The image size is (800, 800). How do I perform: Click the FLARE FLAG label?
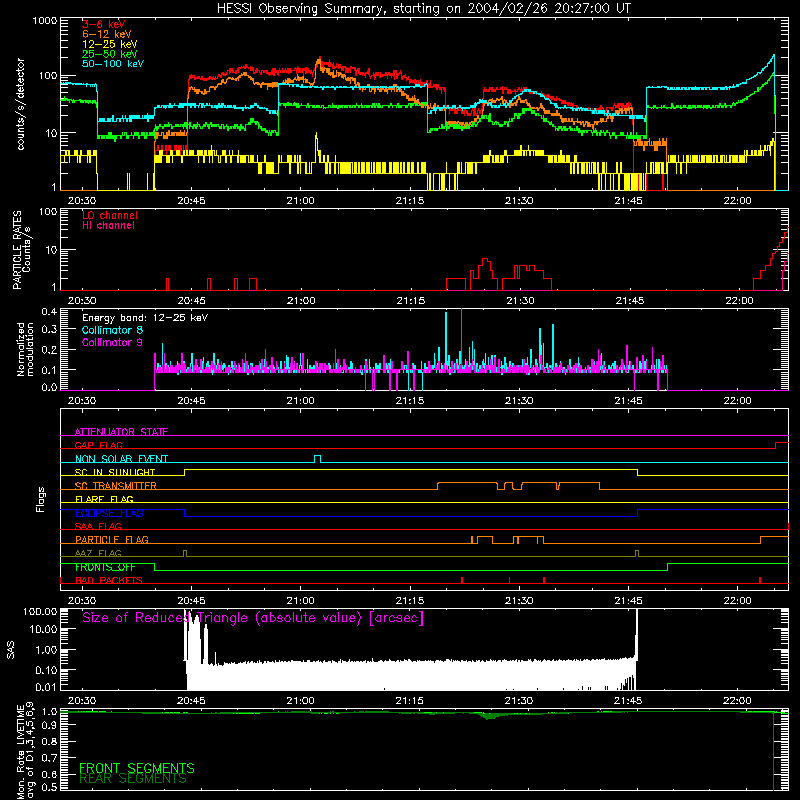point(104,499)
